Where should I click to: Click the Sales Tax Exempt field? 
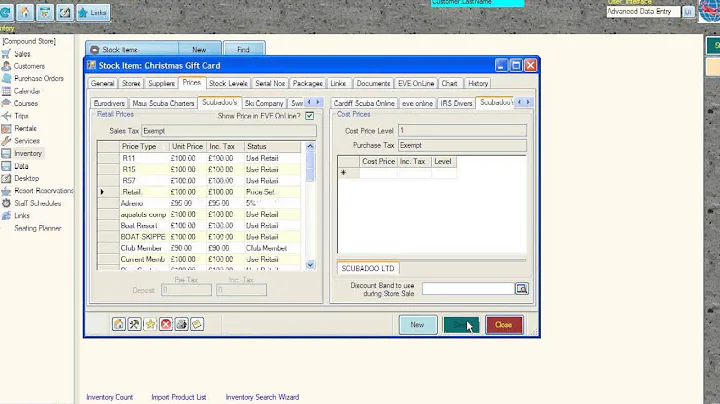coord(229,131)
